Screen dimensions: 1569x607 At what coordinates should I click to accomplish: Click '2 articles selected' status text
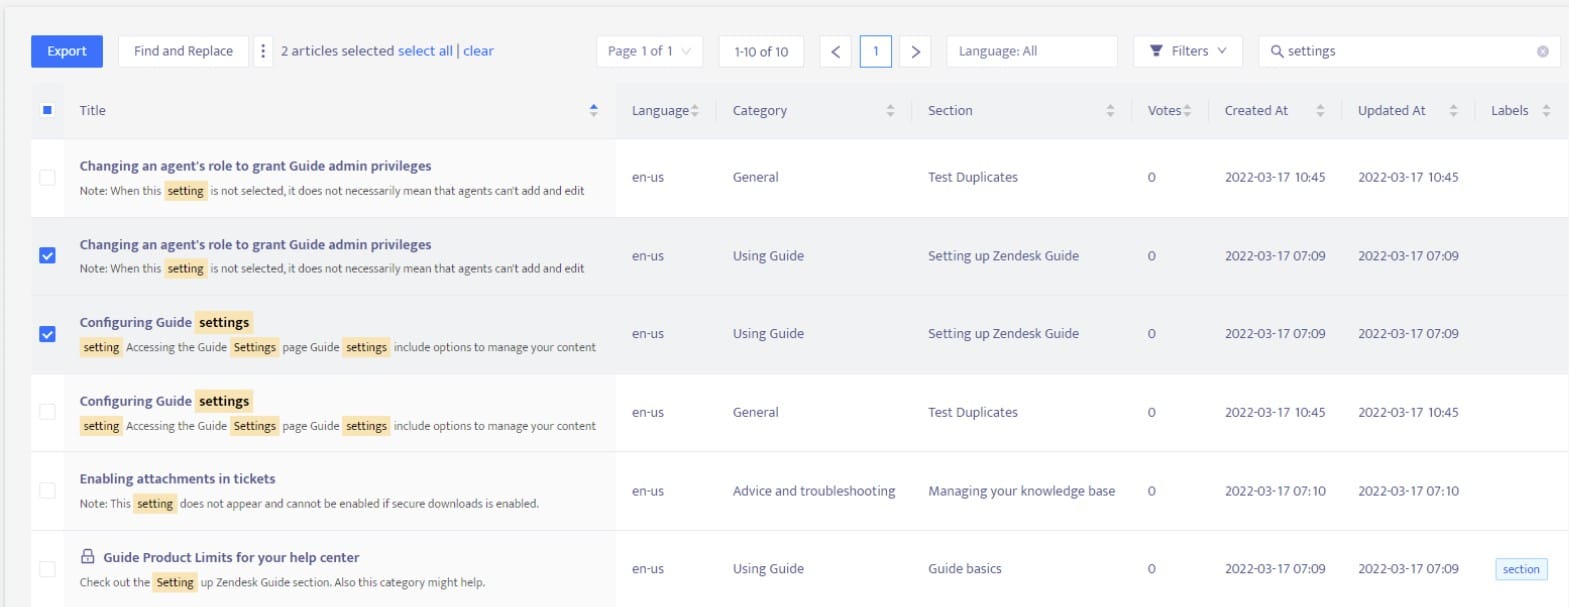[337, 51]
